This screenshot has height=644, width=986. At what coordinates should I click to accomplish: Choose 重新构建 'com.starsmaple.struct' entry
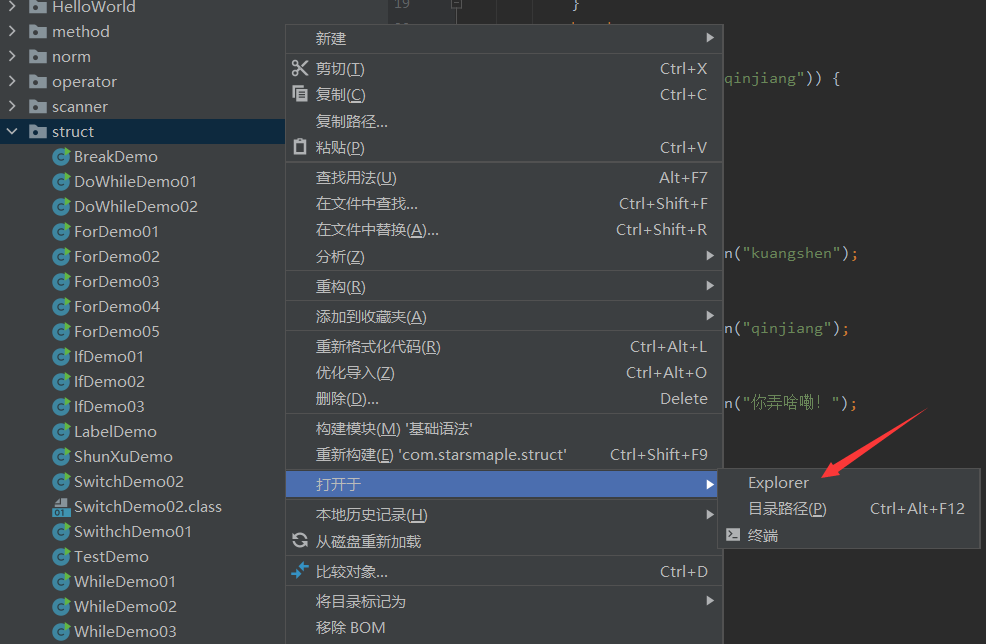click(504, 455)
